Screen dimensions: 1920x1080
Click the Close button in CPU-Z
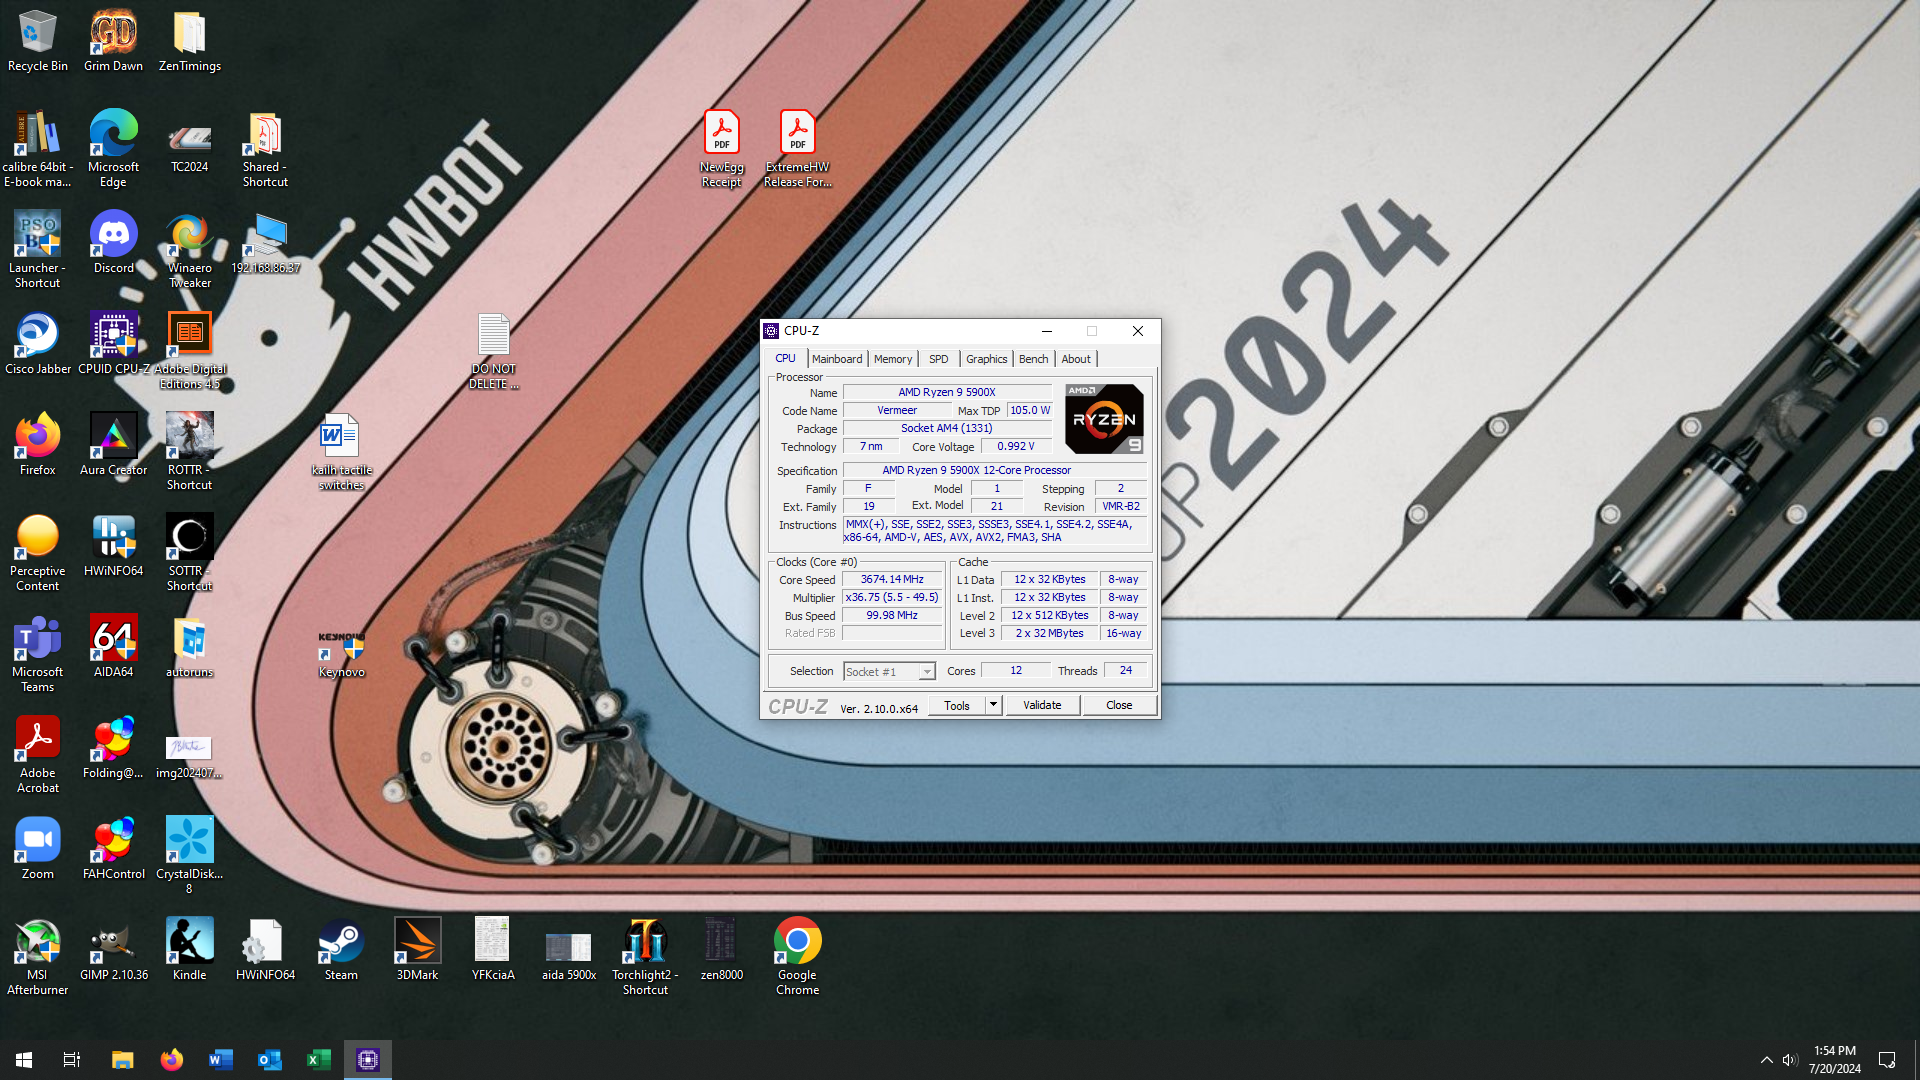pyautogui.click(x=1119, y=705)
